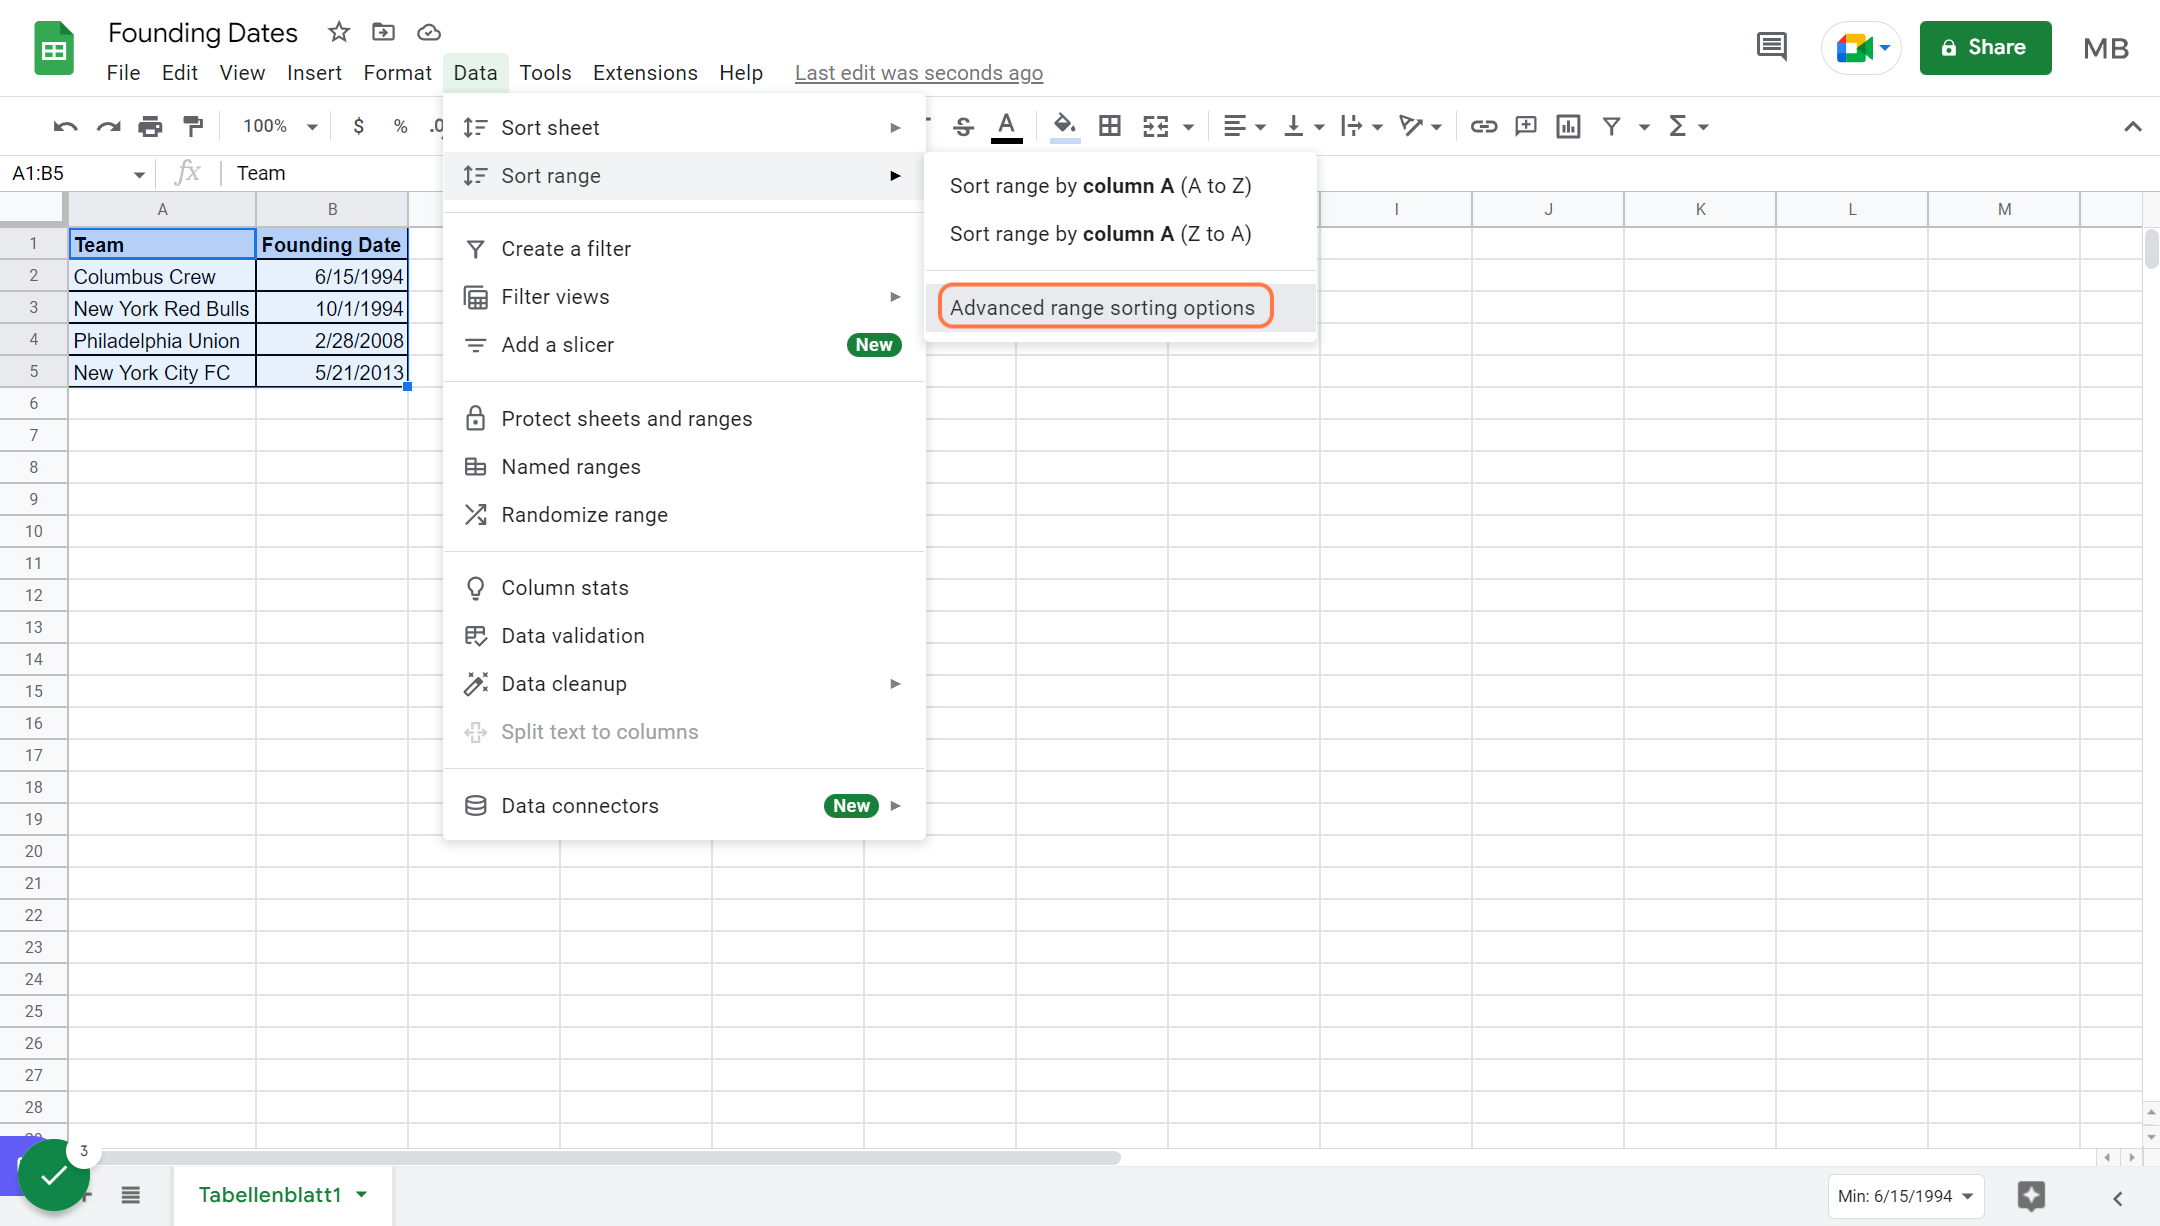Select the paint format roller icon
This screenshot has width=2160, height=1226.
(193, 126)
